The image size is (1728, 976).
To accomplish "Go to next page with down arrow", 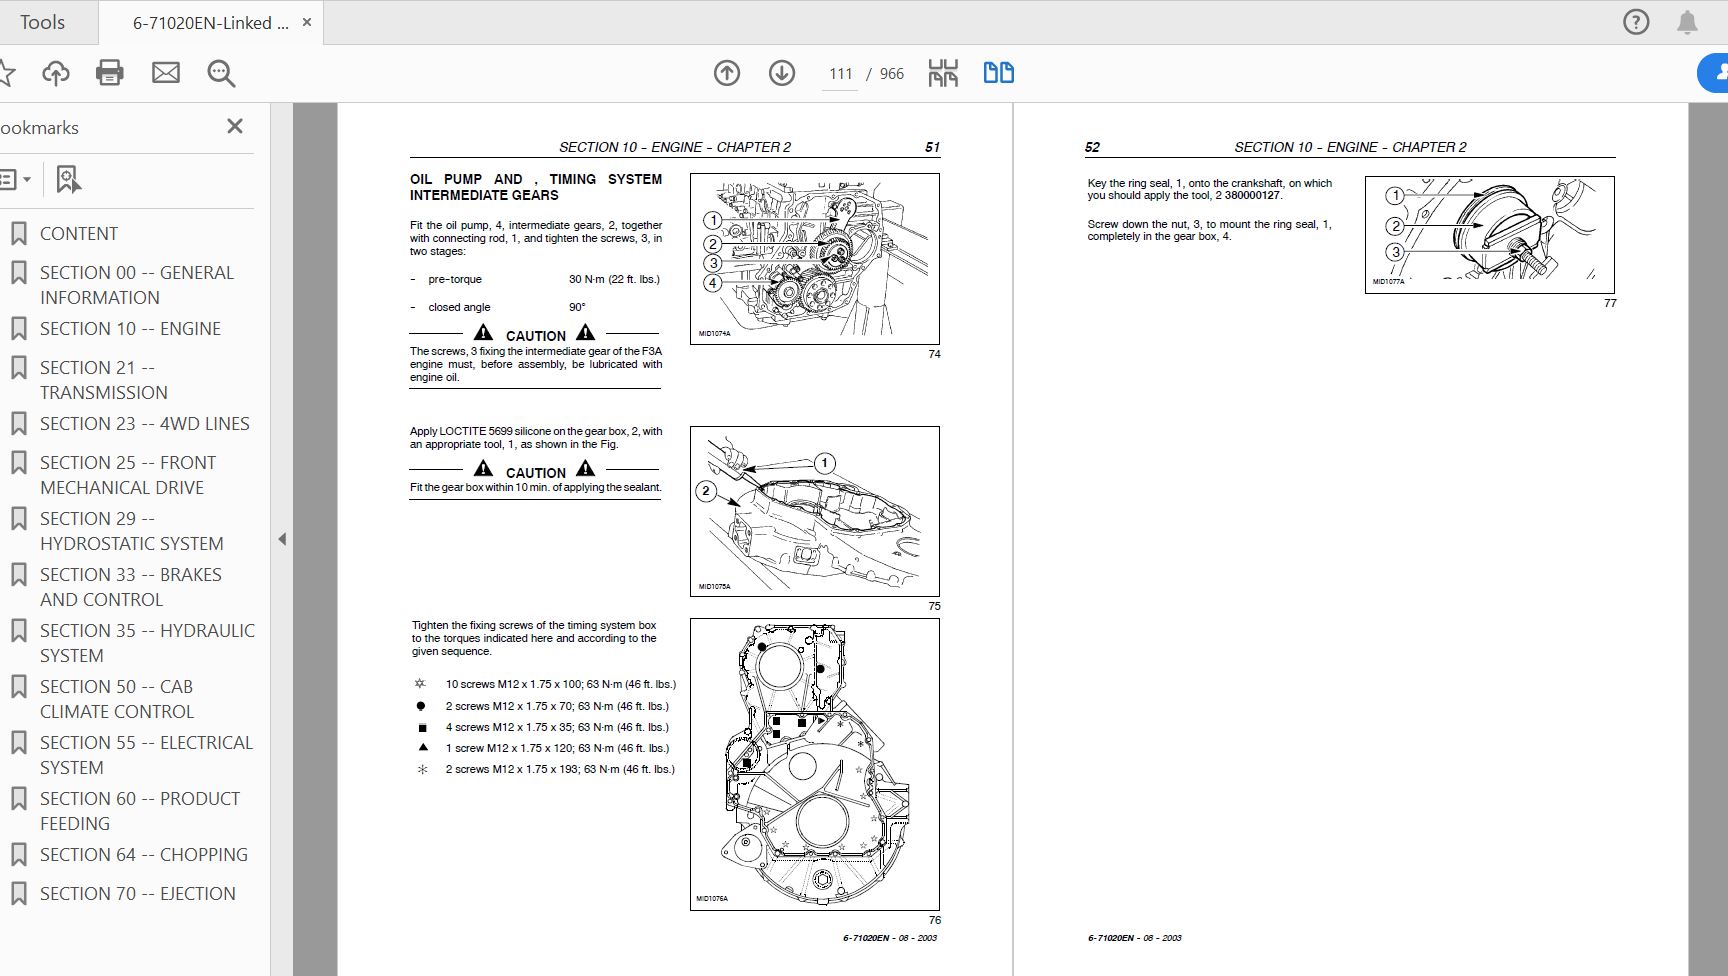I will [782, 73].
